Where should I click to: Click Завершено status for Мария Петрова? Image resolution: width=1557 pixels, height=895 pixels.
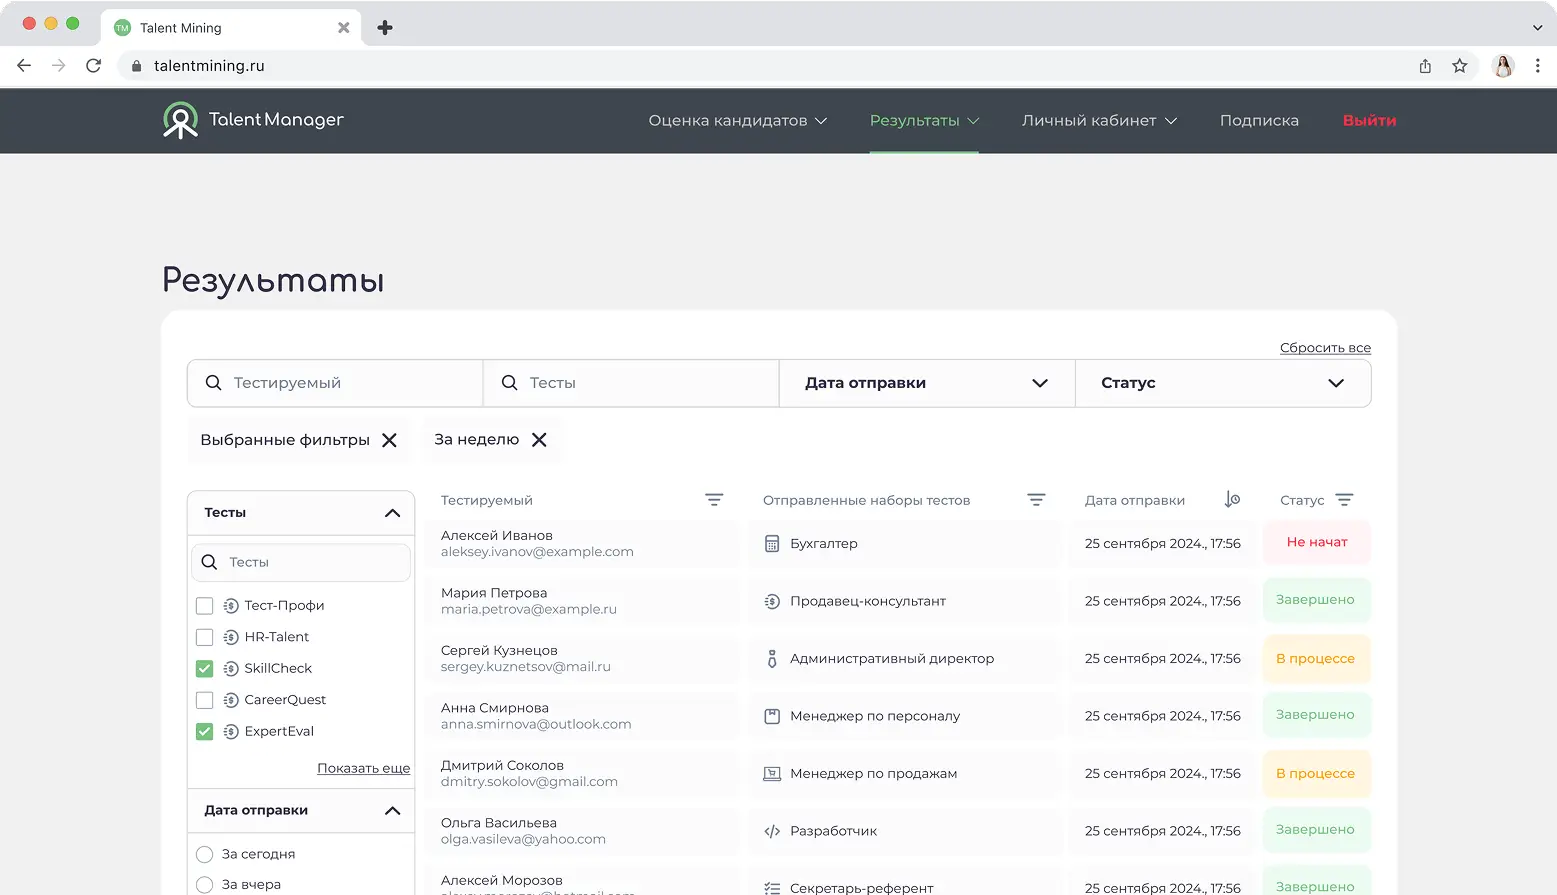tap(1317, 600)
